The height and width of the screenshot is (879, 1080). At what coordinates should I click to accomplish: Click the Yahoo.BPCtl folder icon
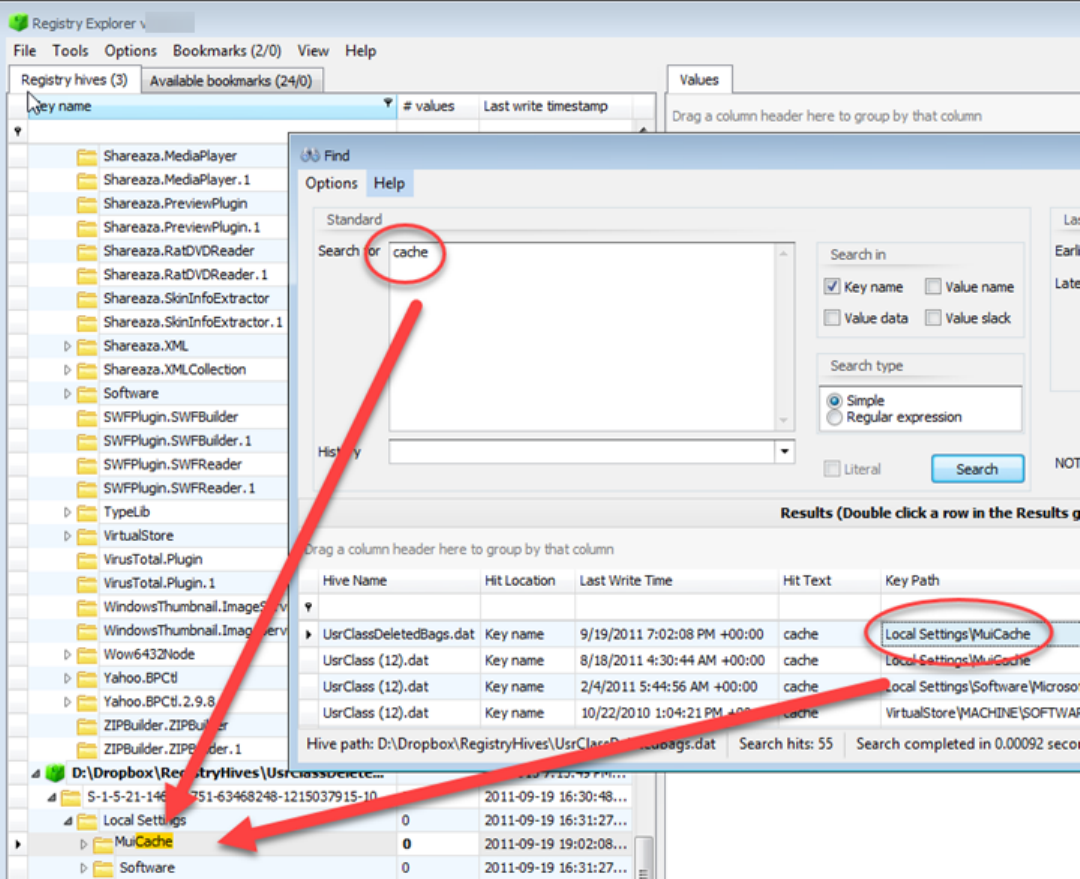click(x=87, y=679)
